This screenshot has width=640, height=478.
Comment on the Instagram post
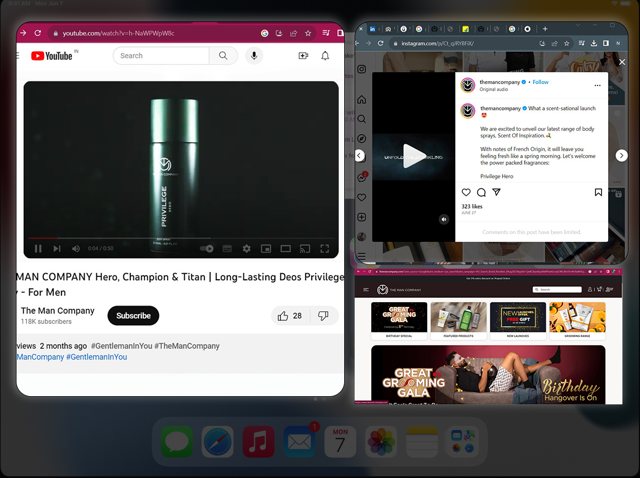tap(481, 192)
